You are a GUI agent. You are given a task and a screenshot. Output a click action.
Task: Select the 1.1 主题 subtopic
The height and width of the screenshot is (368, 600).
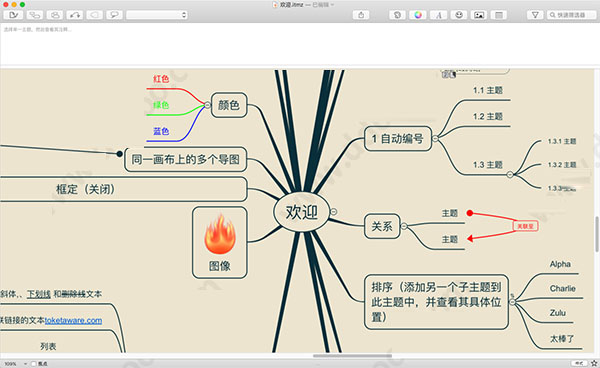488,91
